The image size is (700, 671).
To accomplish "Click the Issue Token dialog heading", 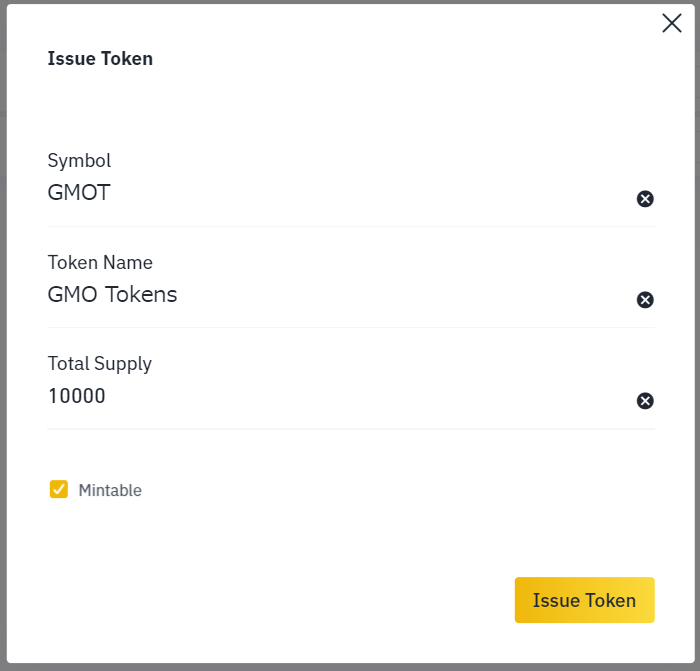I will (x=100, y=58).
